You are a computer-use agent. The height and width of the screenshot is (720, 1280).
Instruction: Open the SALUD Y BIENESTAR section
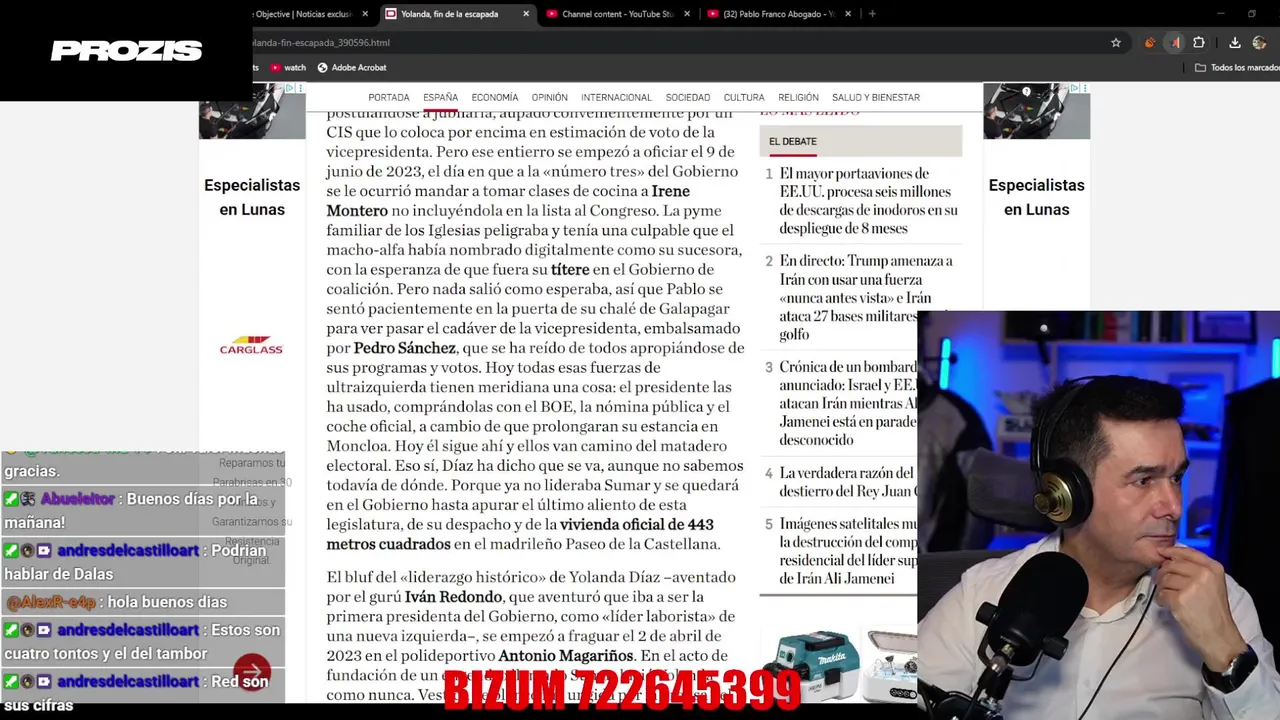coord(876,98)
